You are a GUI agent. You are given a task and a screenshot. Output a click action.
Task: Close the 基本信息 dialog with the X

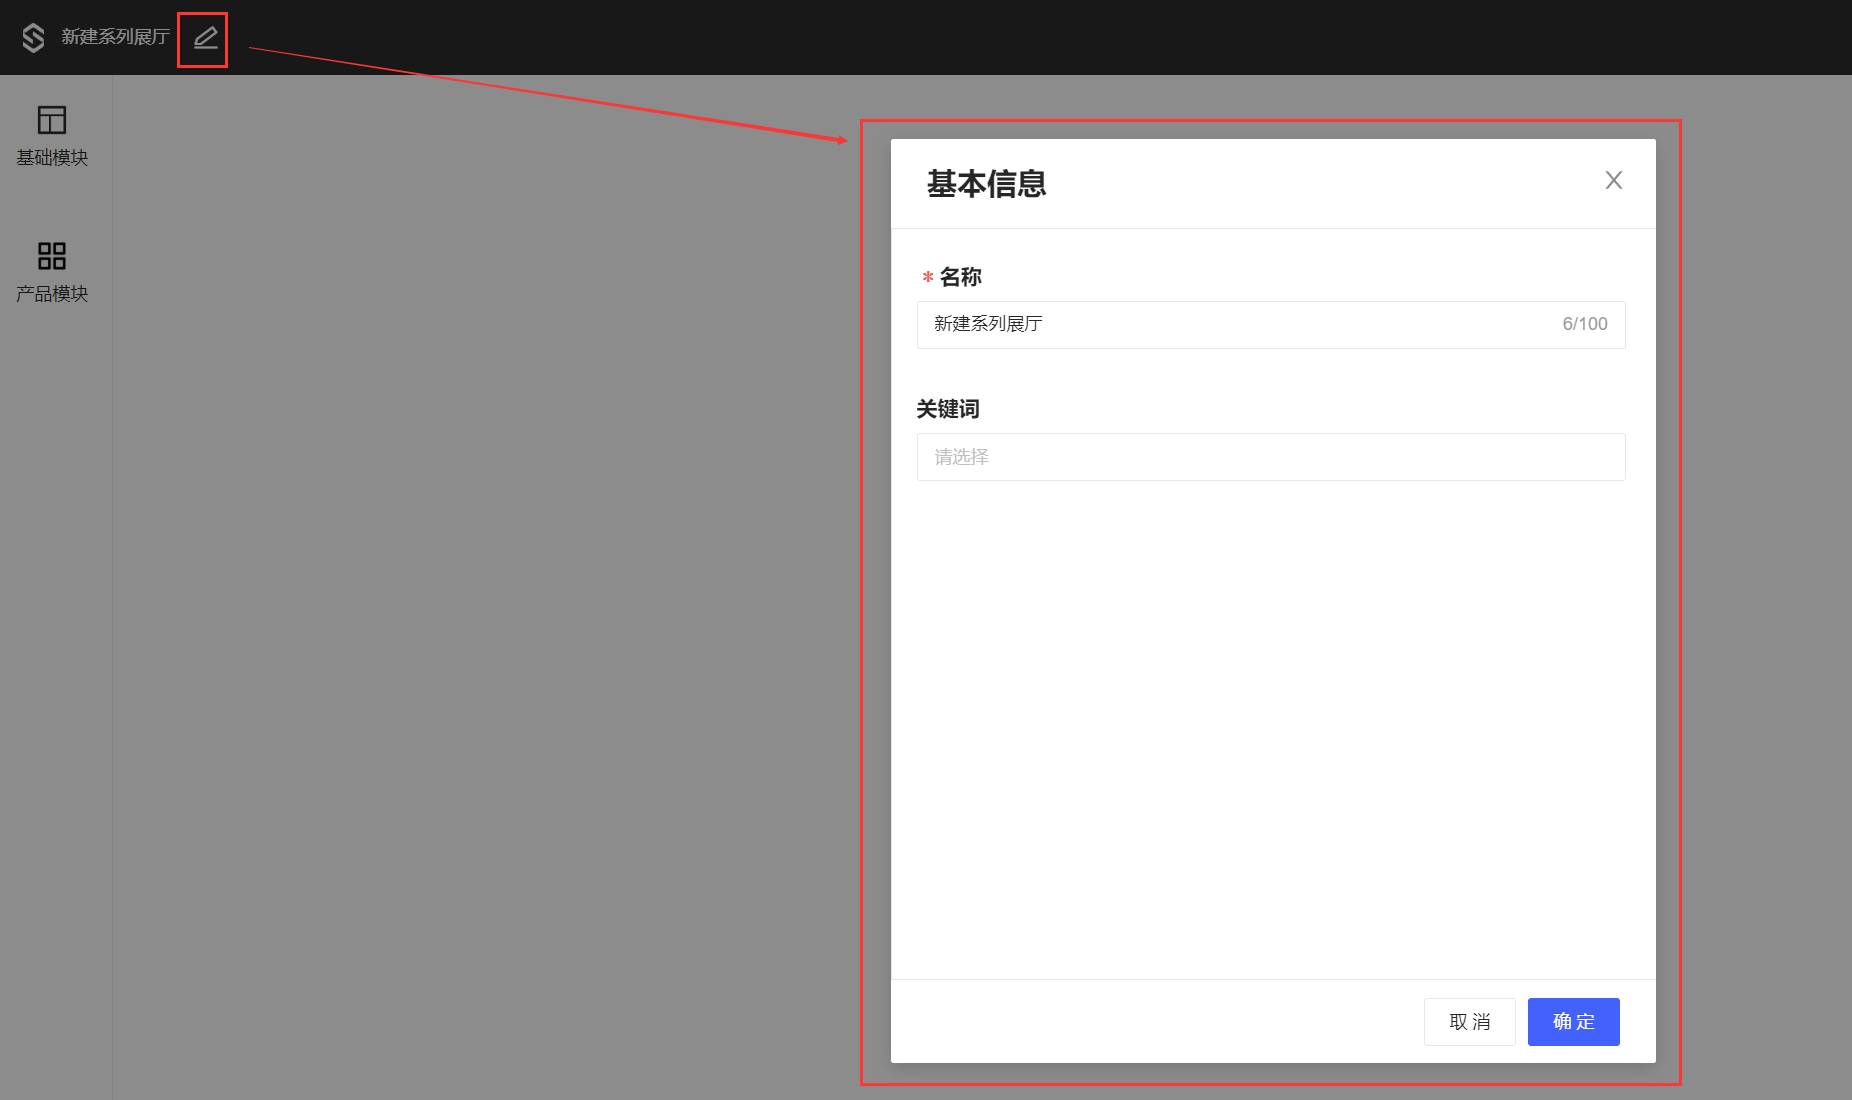[x=1613, y=180]
